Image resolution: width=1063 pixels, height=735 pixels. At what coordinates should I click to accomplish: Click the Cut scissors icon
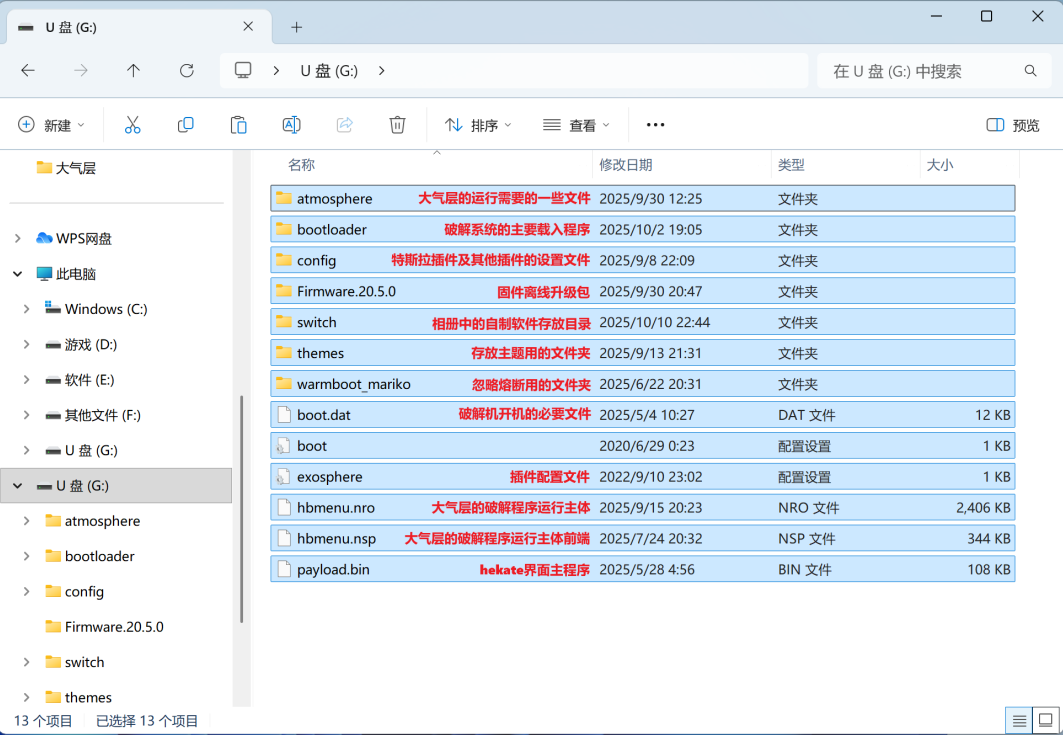coord(132,125)
